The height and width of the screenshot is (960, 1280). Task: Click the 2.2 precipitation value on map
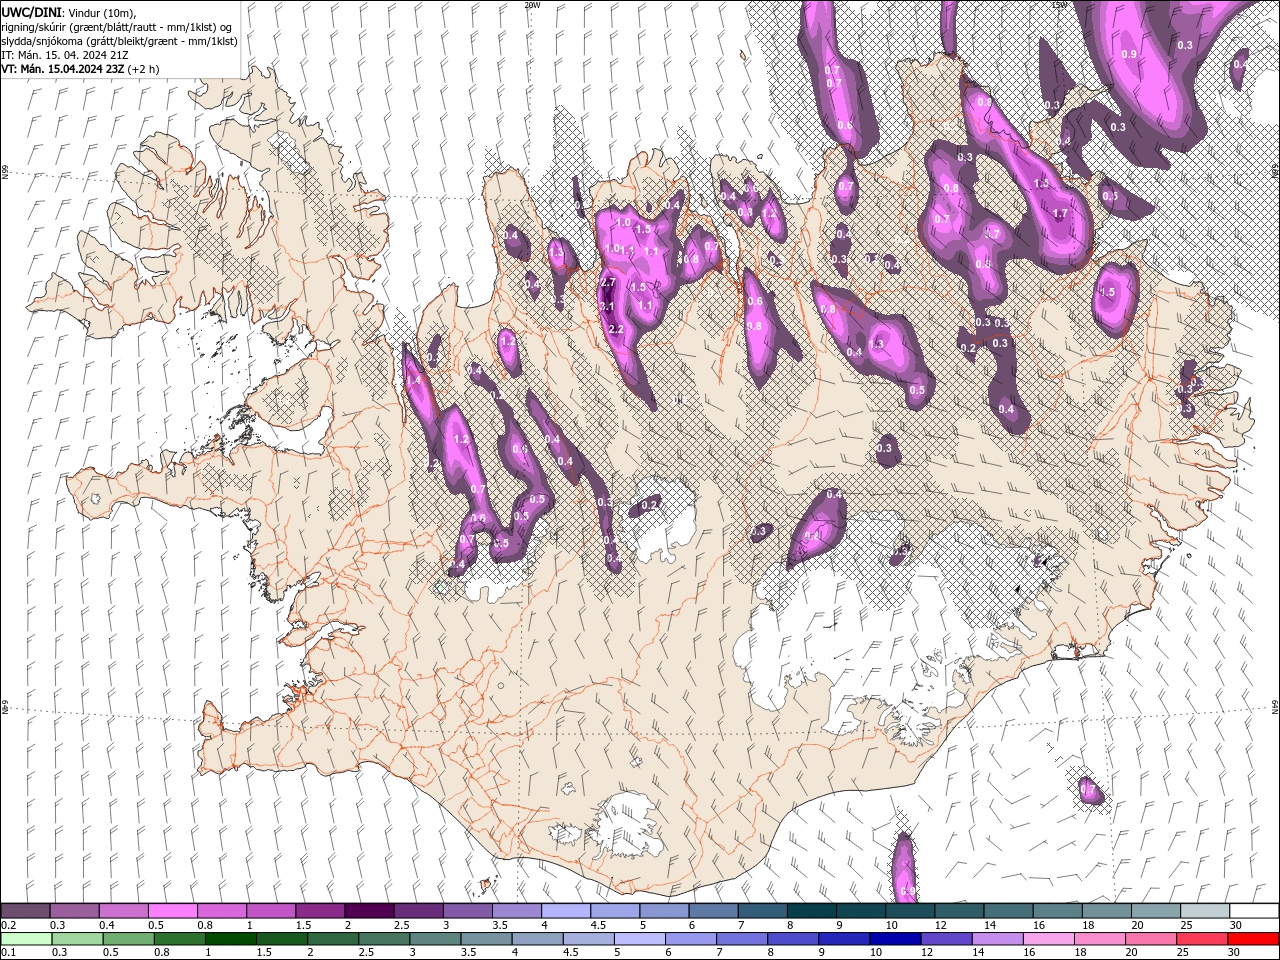(616, 329)
